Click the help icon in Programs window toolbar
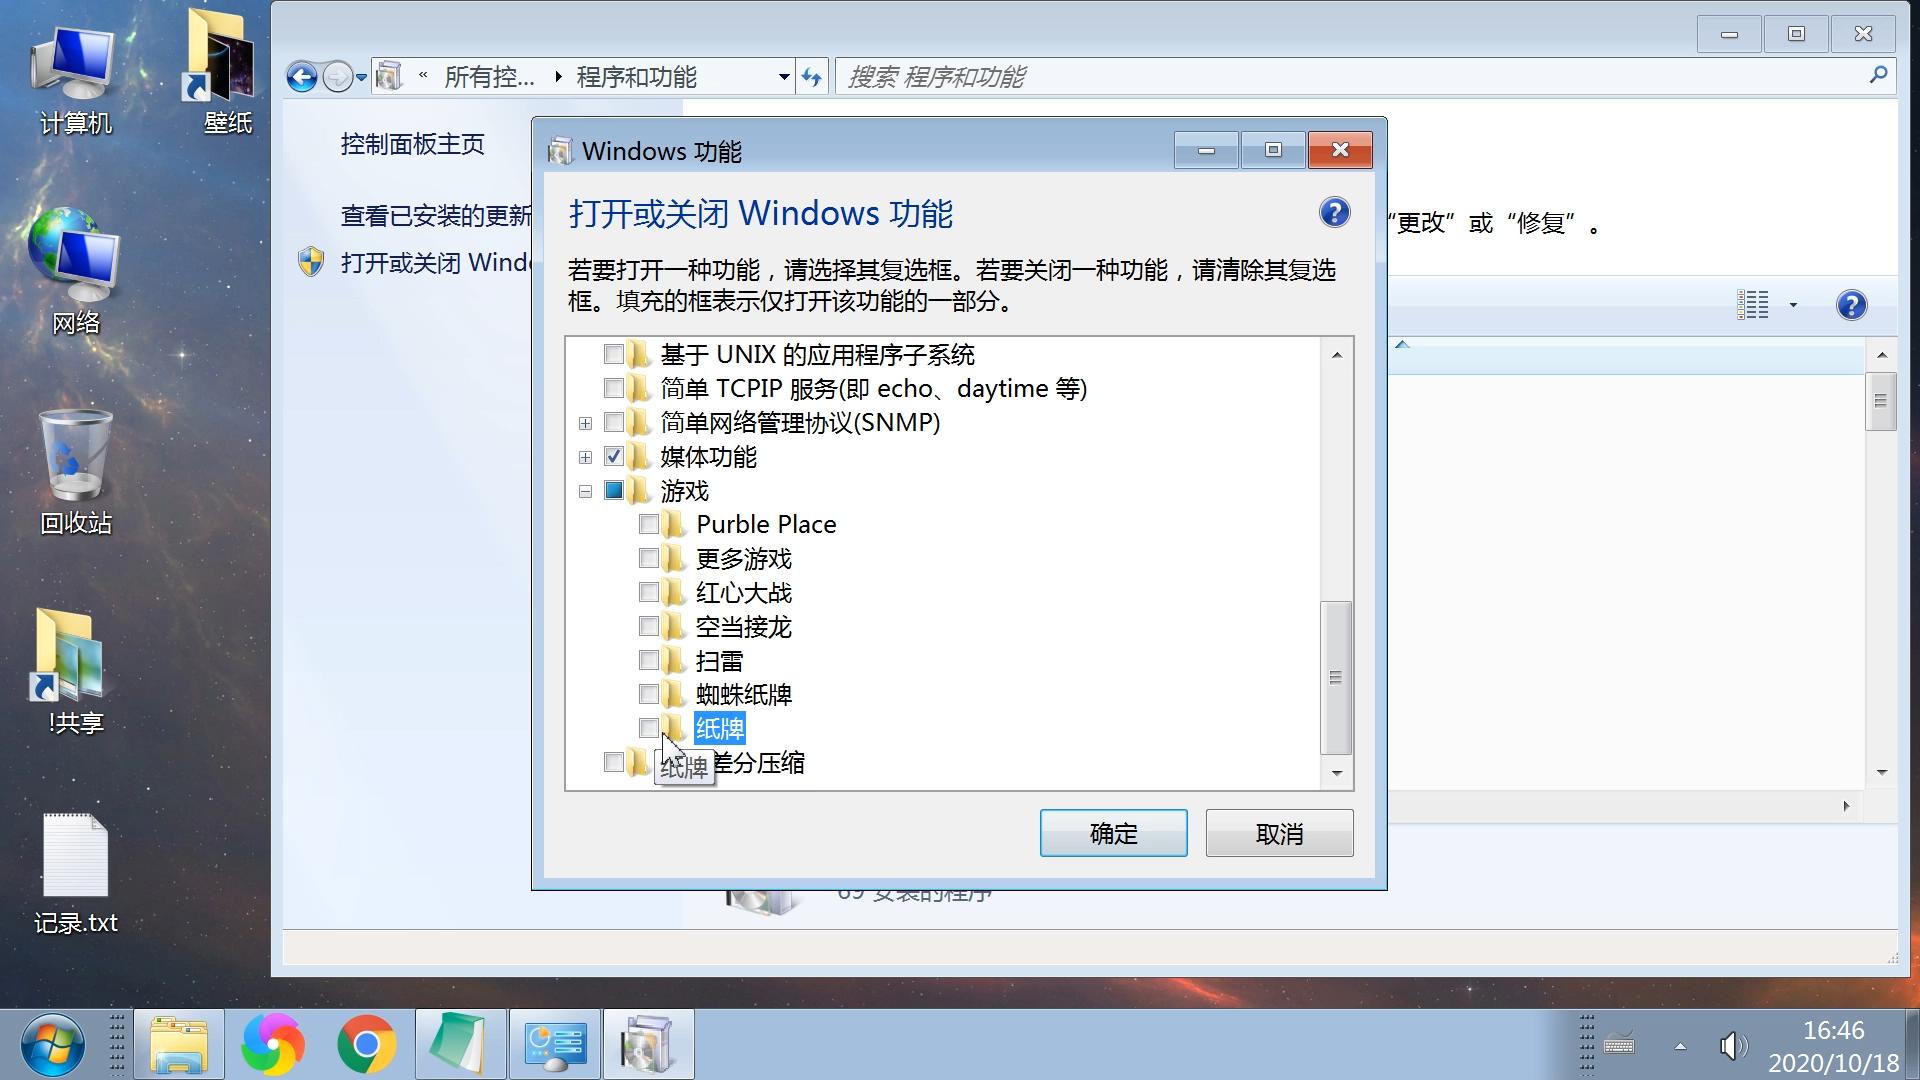Image resolution: width=1920 pixels, height=1080 pixels. (x=1851, y=305)
